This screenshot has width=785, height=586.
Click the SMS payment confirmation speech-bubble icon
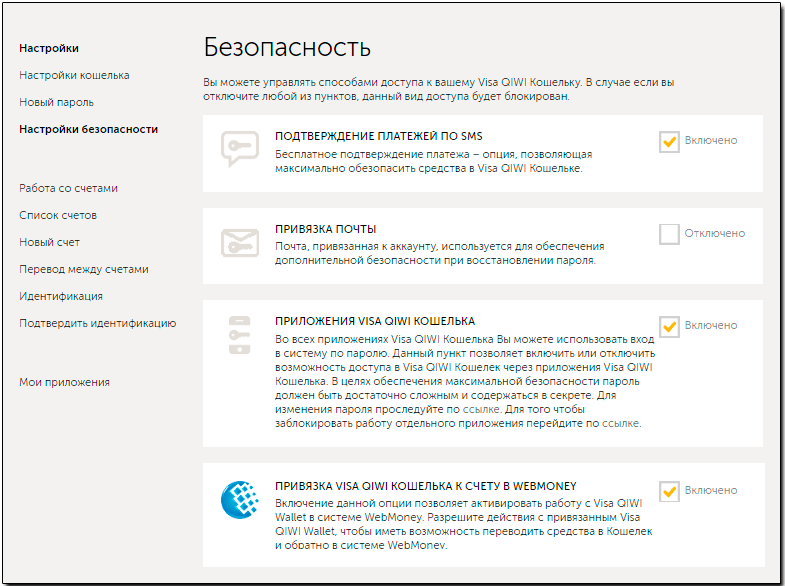(240, 149)
